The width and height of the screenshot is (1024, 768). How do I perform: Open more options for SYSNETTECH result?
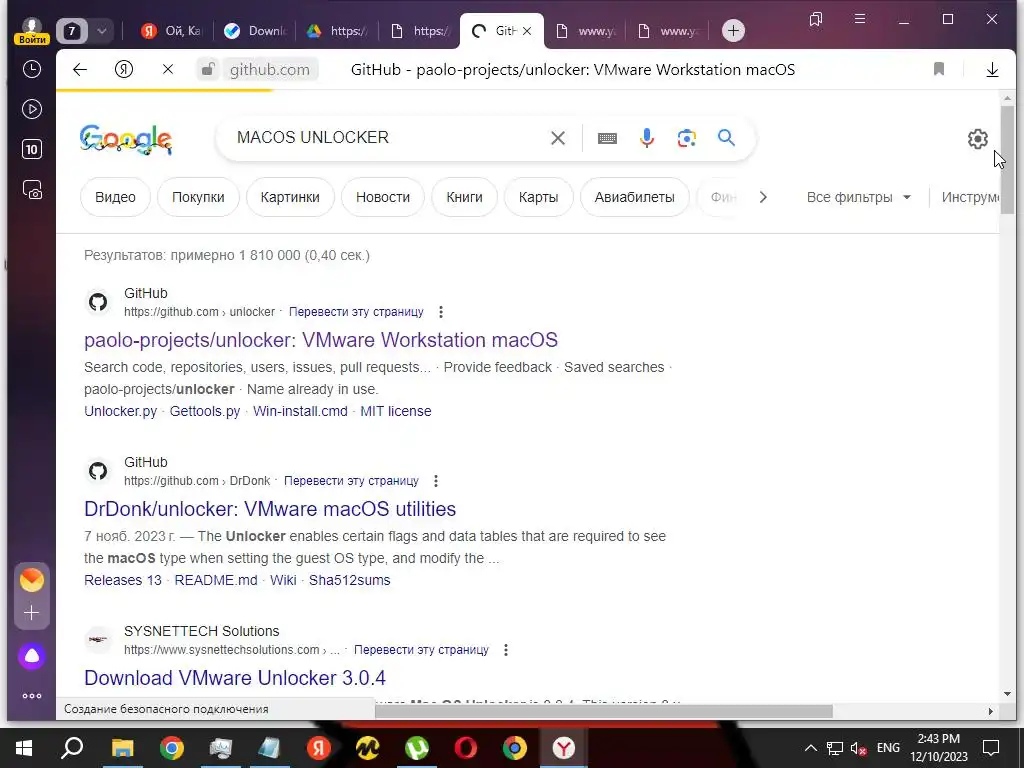(x=505, y=650)
